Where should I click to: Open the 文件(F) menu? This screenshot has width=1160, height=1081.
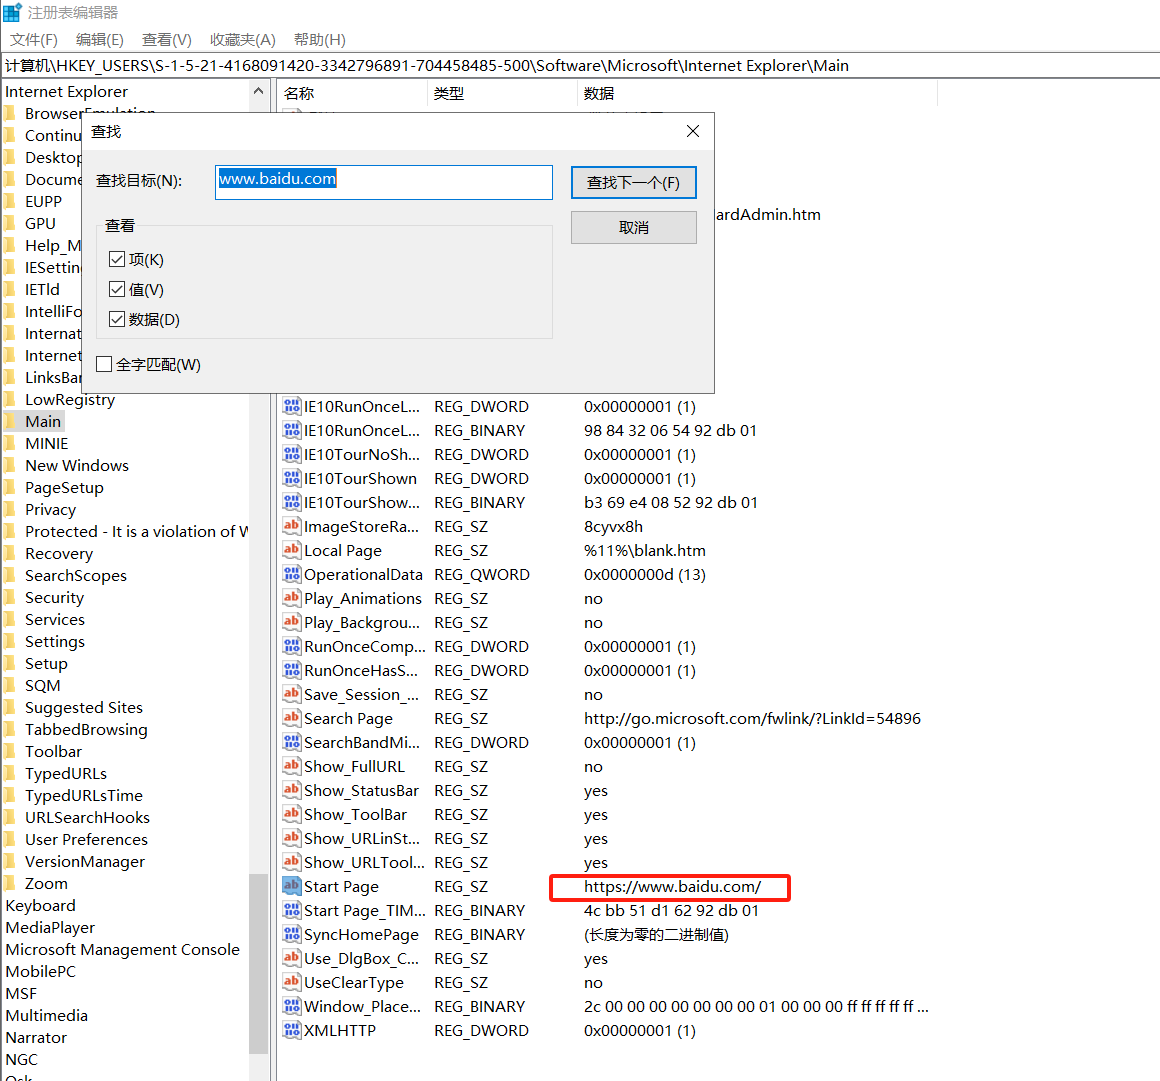[34, 40]
